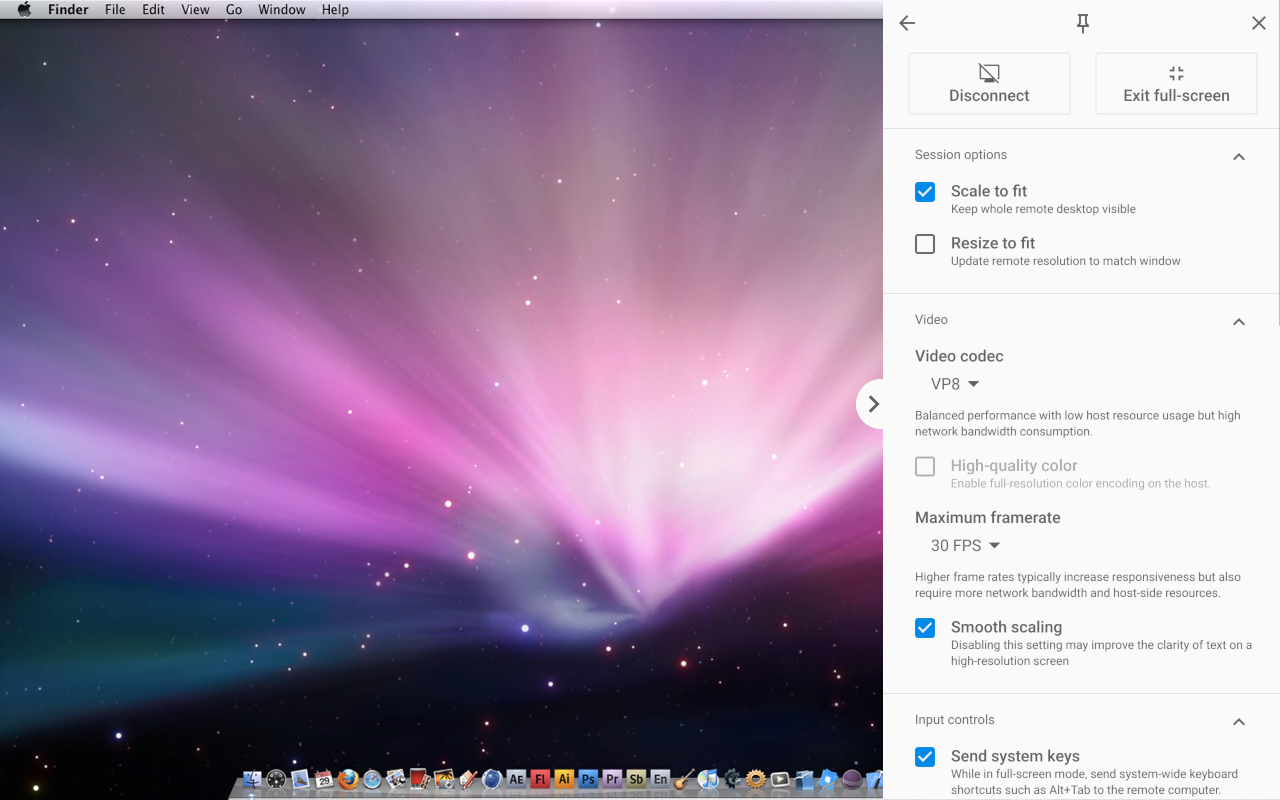
Task: Open Firefox from the Dock
Action: (x=348, y=778)
